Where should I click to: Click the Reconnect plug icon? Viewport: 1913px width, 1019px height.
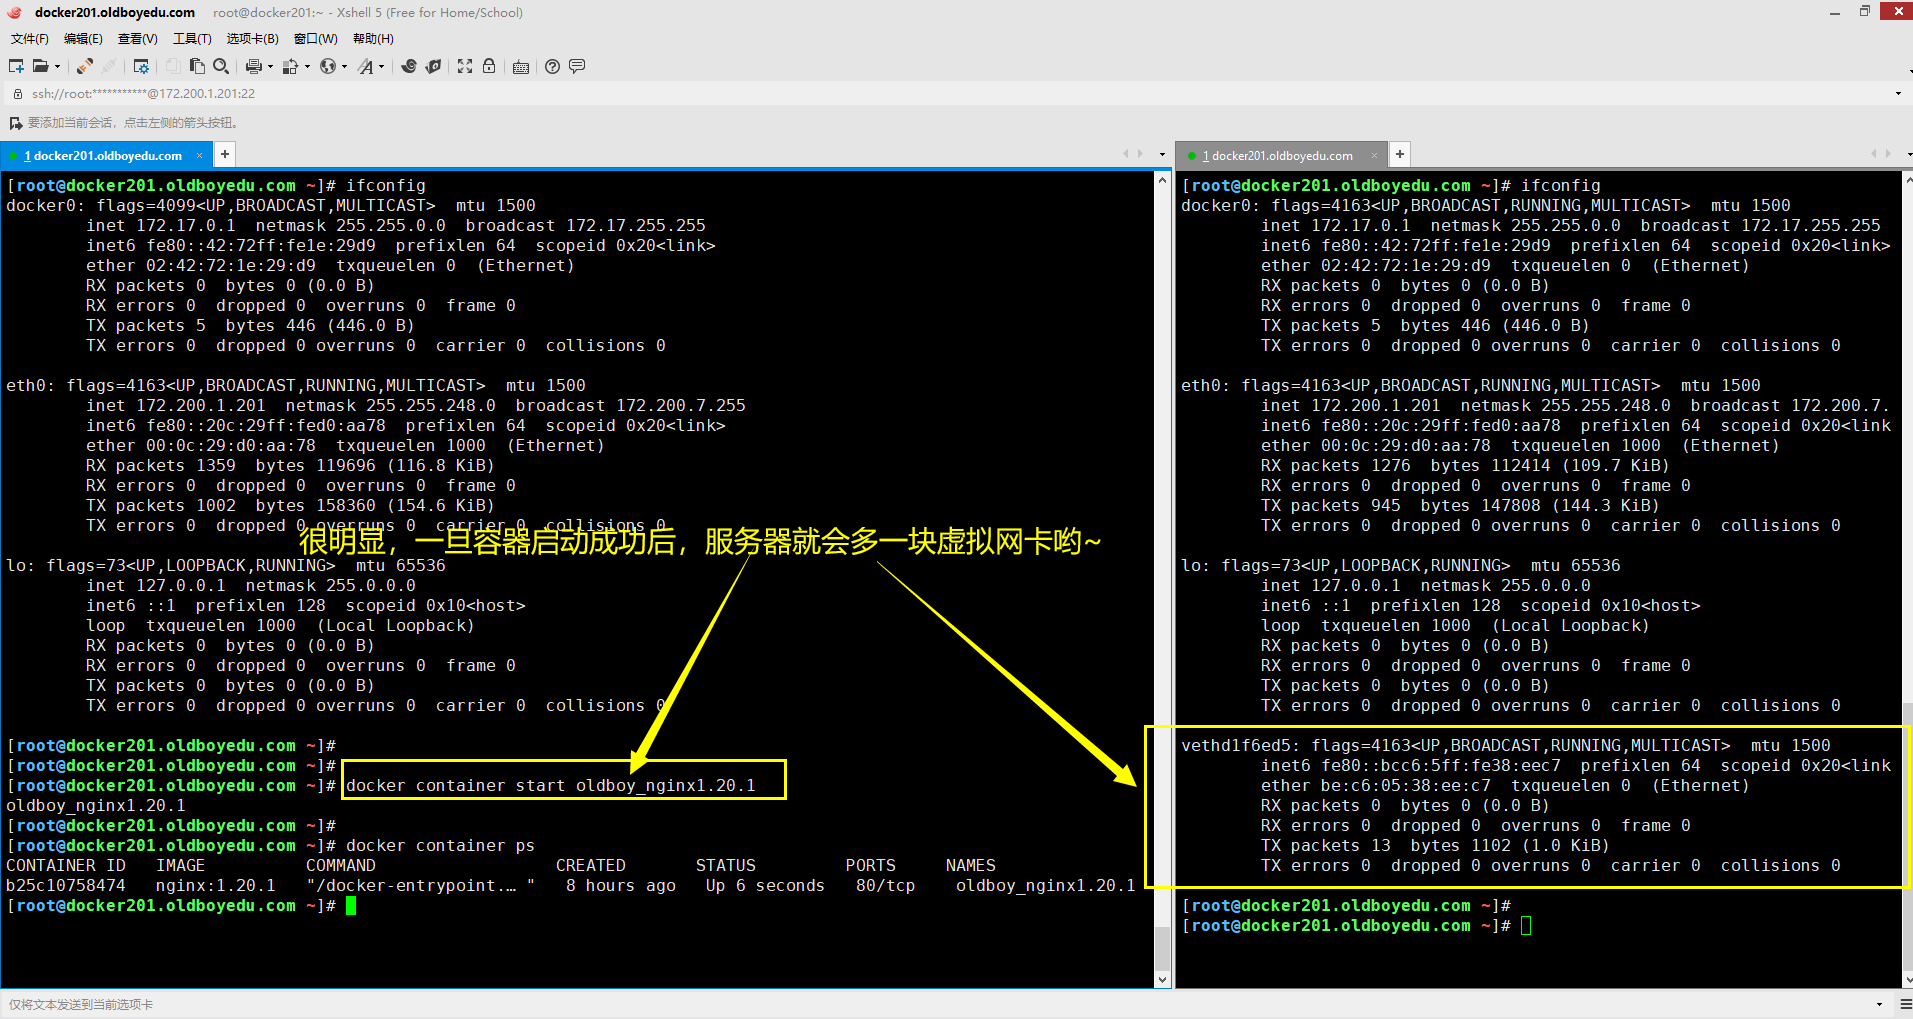(85, 66)
